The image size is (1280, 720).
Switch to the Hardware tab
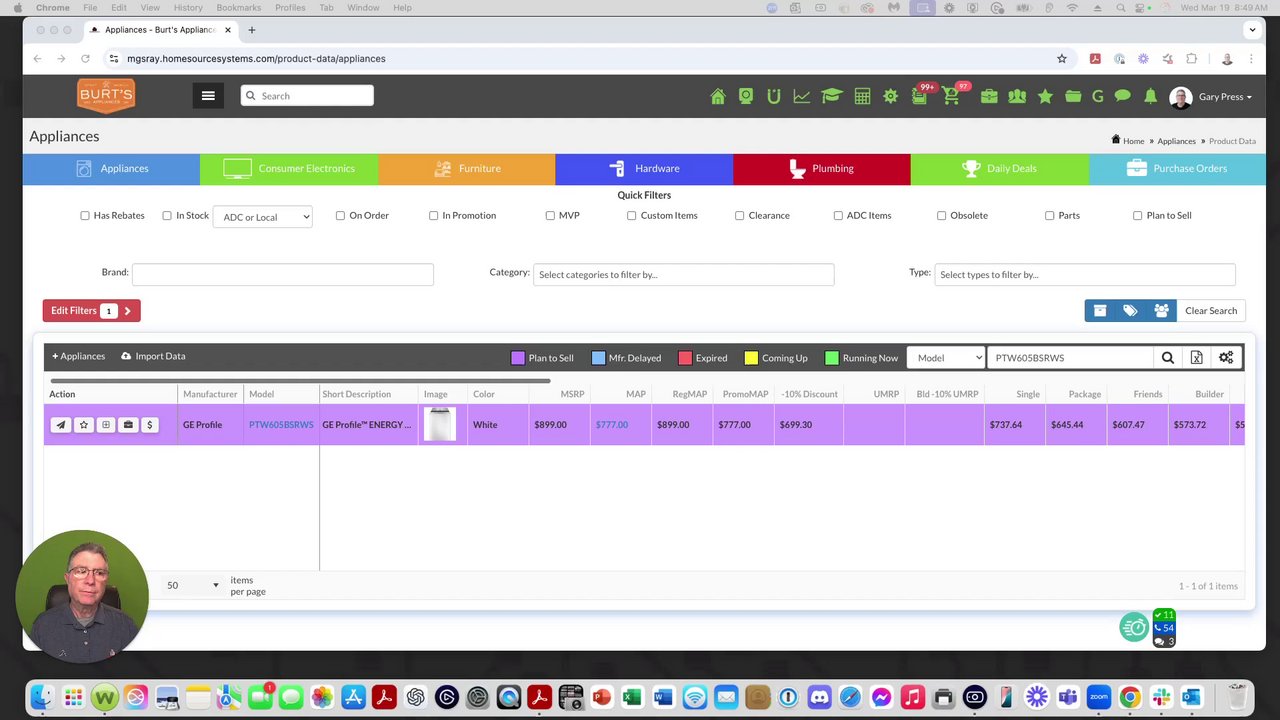pos(644,169)
